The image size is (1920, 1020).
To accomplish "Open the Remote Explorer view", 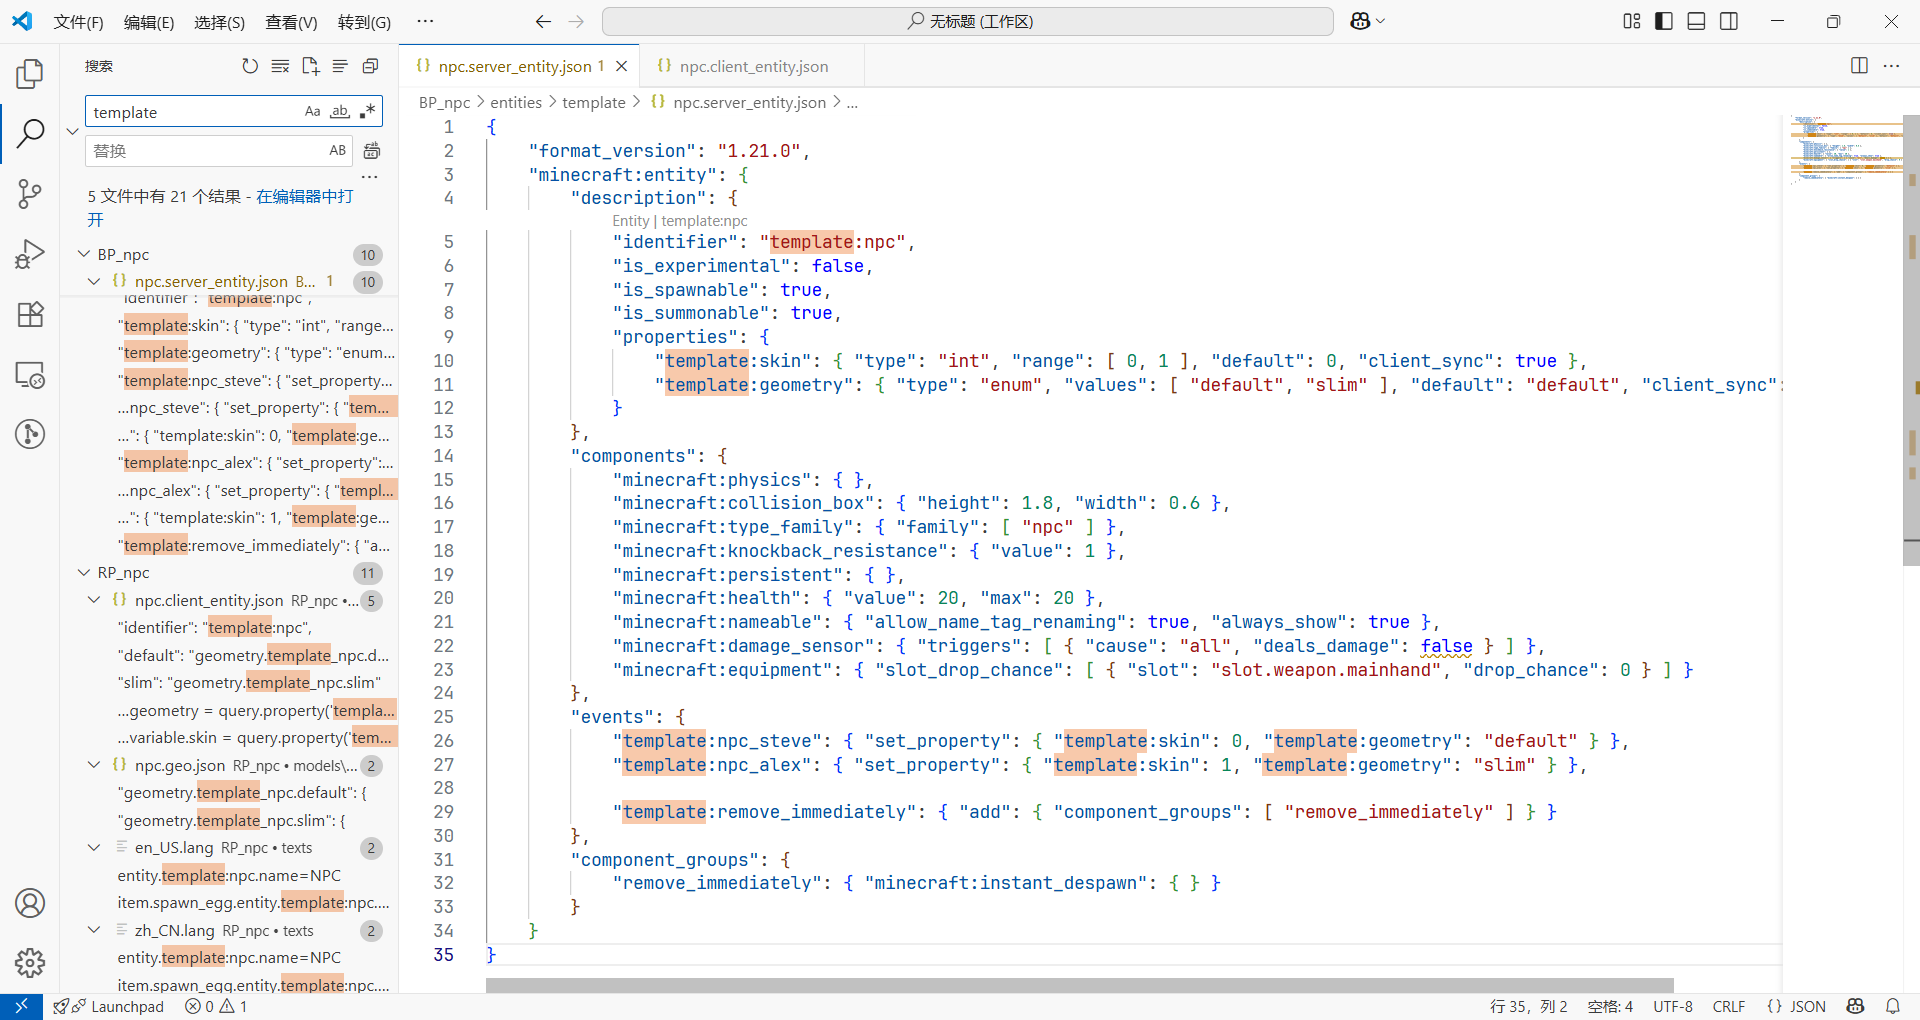I will [30, 375].
